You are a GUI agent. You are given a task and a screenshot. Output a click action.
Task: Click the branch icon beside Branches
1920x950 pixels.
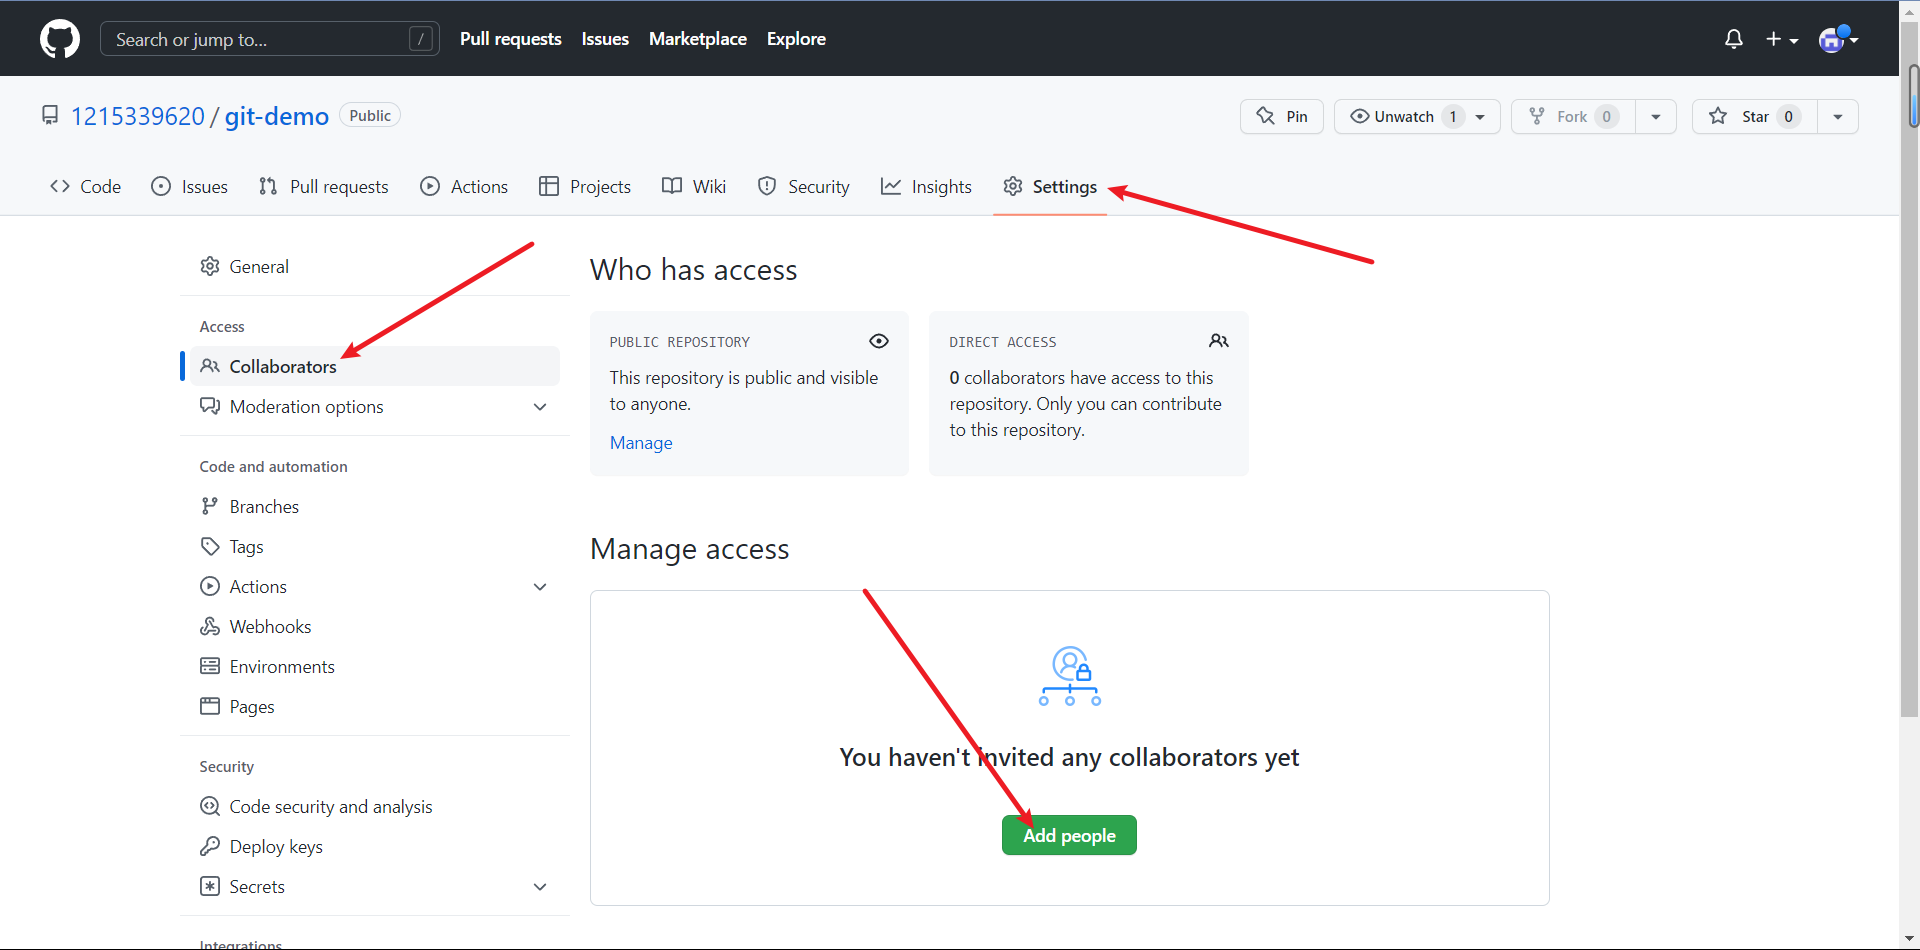click(210, 506)
